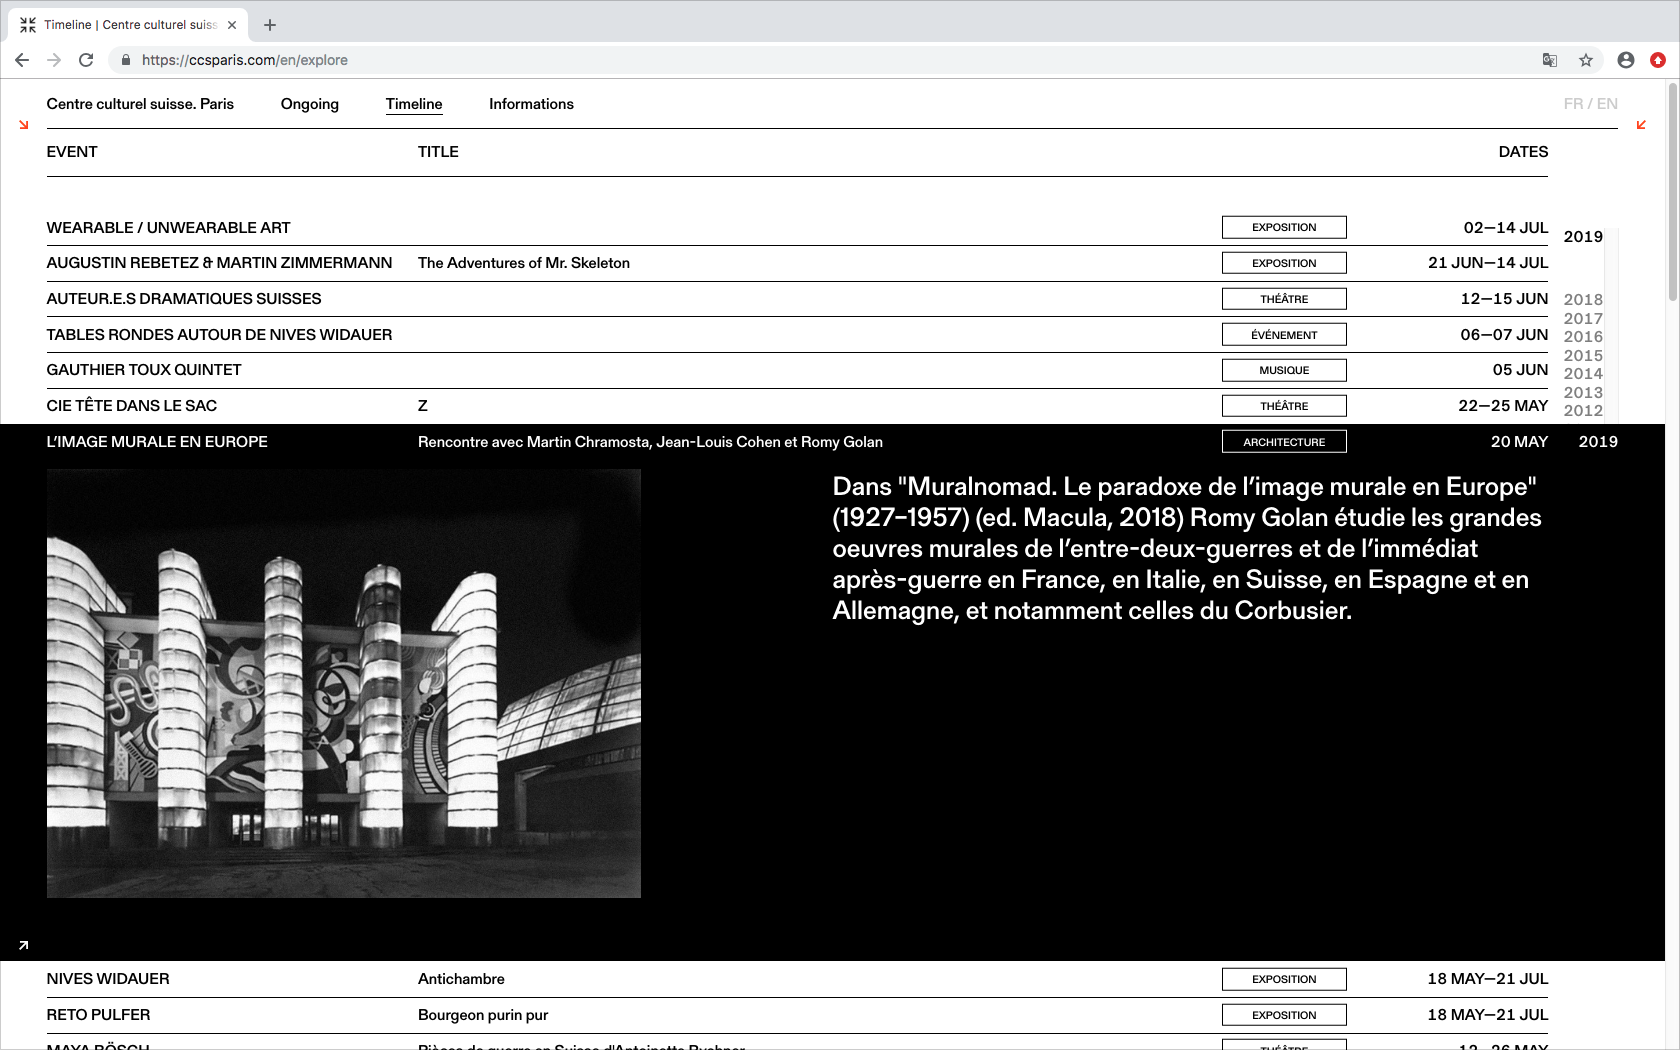Open the translate page icon
The image size is (1680, 1050).
[x=1550, y=60]
